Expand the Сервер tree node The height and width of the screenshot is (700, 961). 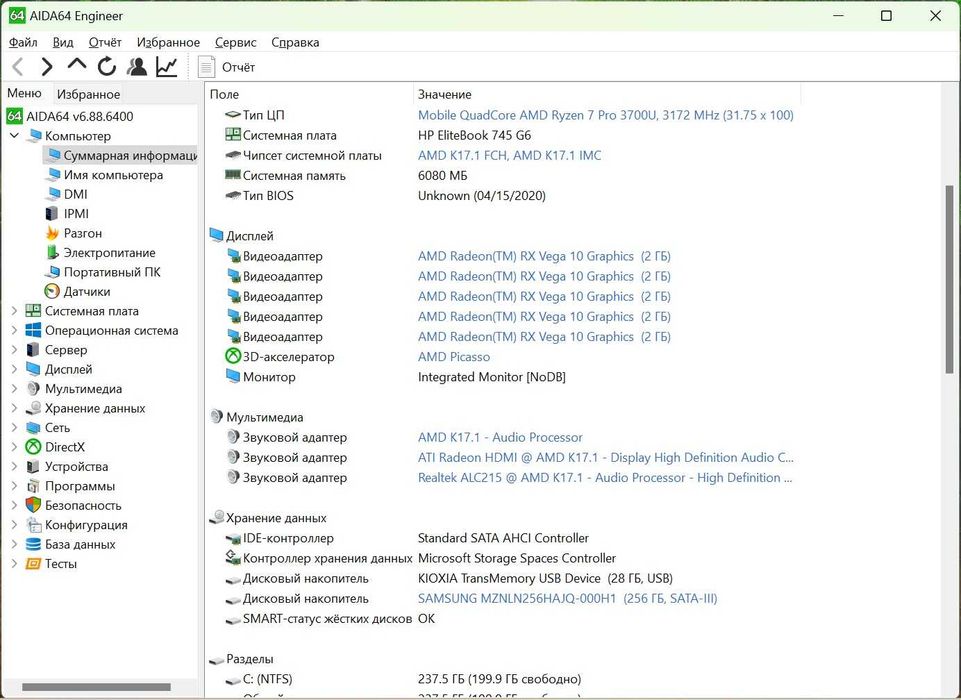point(14,350)
